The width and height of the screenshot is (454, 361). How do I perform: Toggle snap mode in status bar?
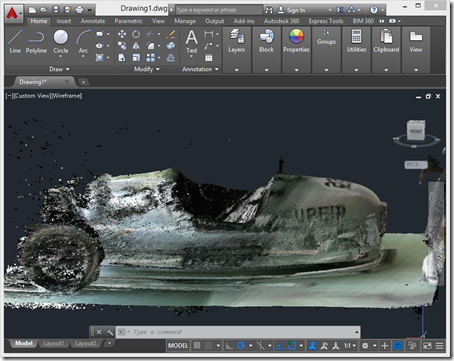(208, 346)
